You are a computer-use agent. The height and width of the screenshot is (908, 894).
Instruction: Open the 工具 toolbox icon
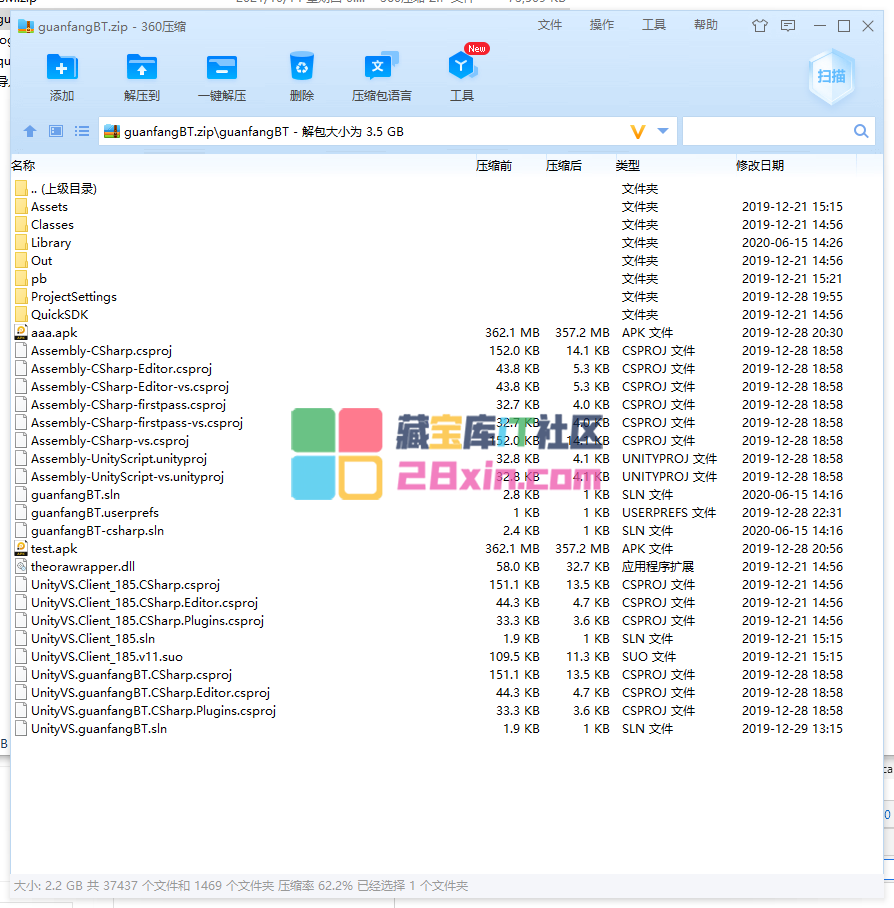point(461,68)
